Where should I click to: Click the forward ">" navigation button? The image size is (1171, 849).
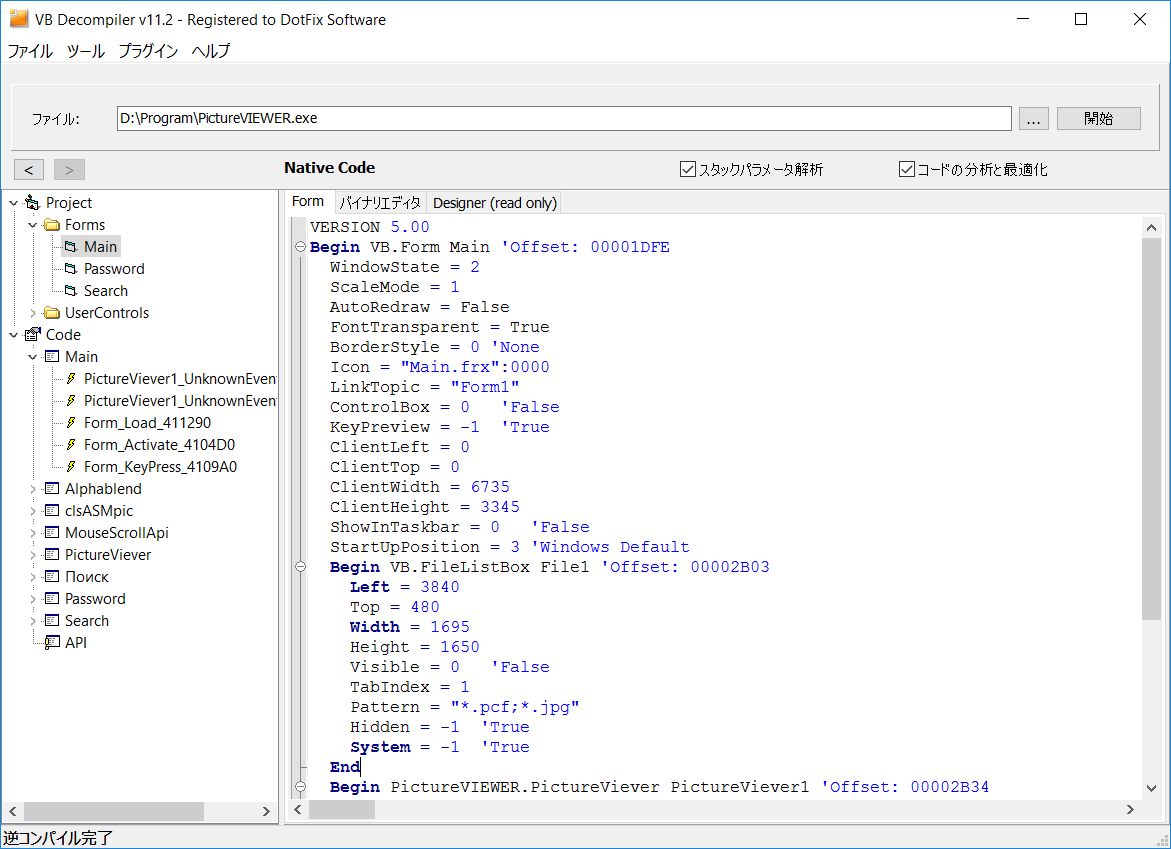coord(69,170)
